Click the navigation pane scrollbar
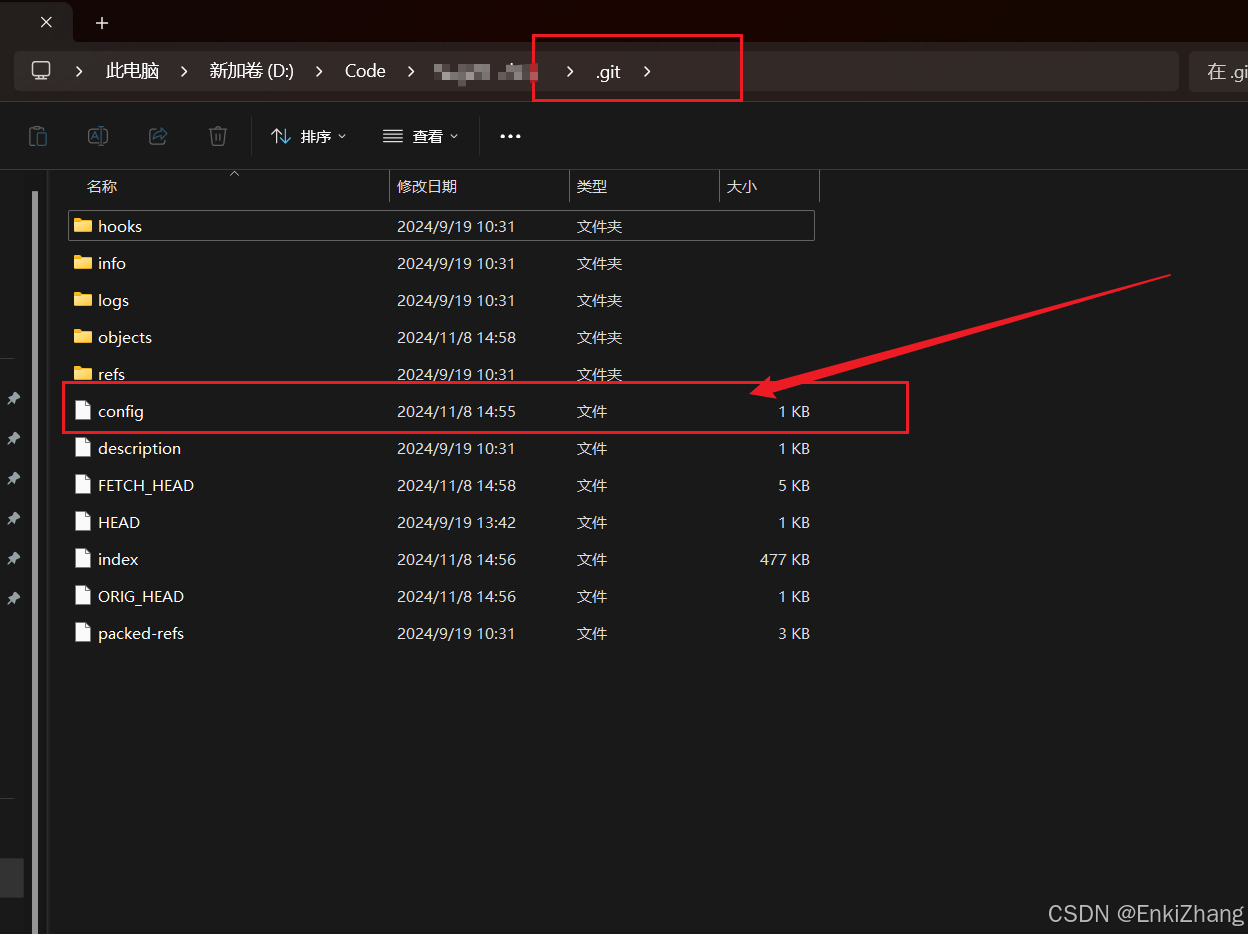This screenshot has width=1248, height=934. pos(35,560)
